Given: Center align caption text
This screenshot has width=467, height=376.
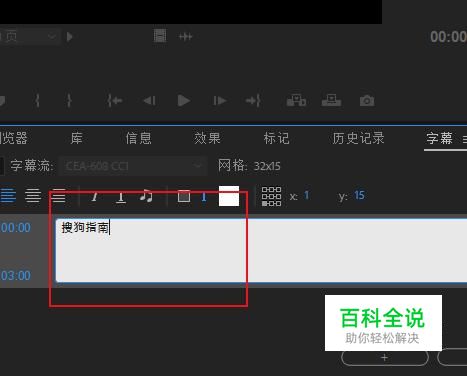Looking at the screenshot, I should coord(33,195).
